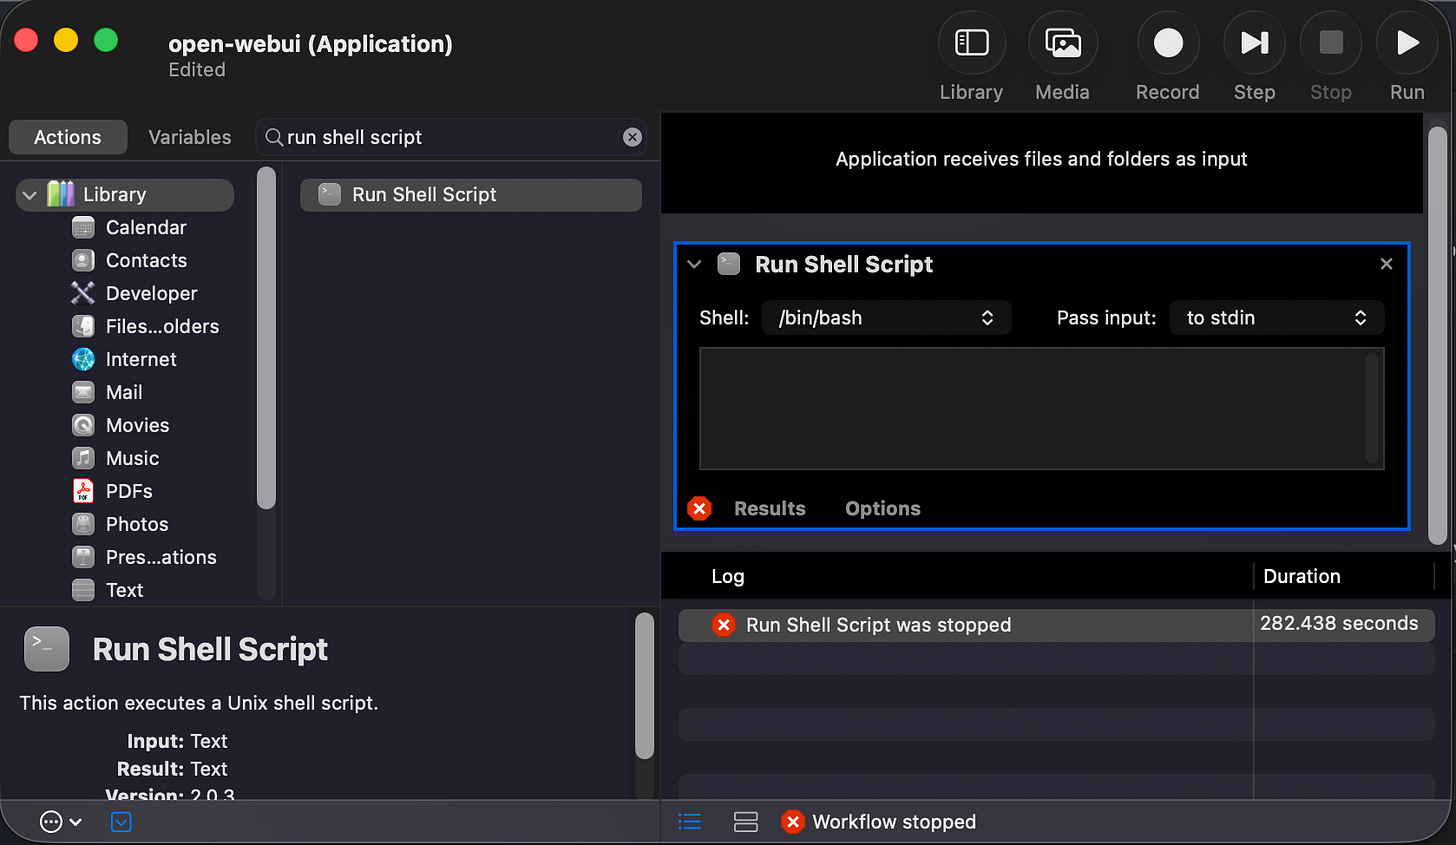Toggle the log list view button
Image resolution: width=1456 pixels, height=845 pixels.
690,822
